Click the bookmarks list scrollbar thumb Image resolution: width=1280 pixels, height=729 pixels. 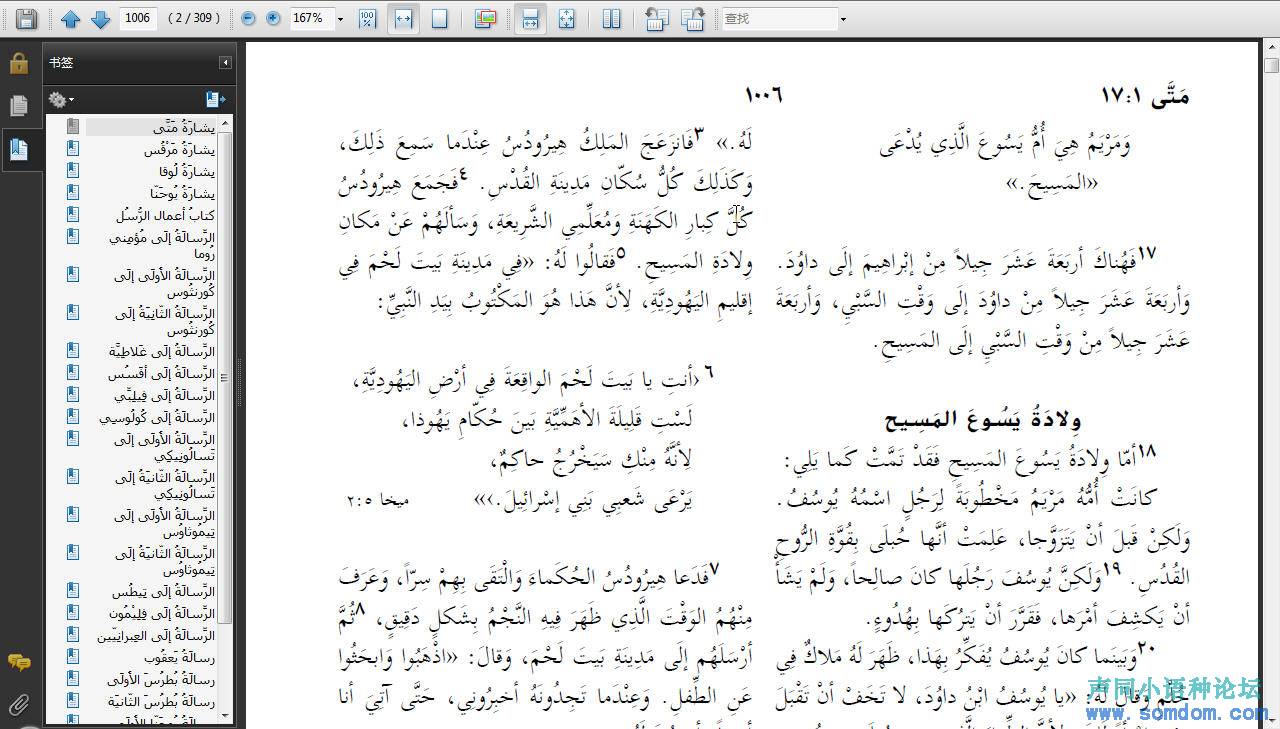(225, 377)
